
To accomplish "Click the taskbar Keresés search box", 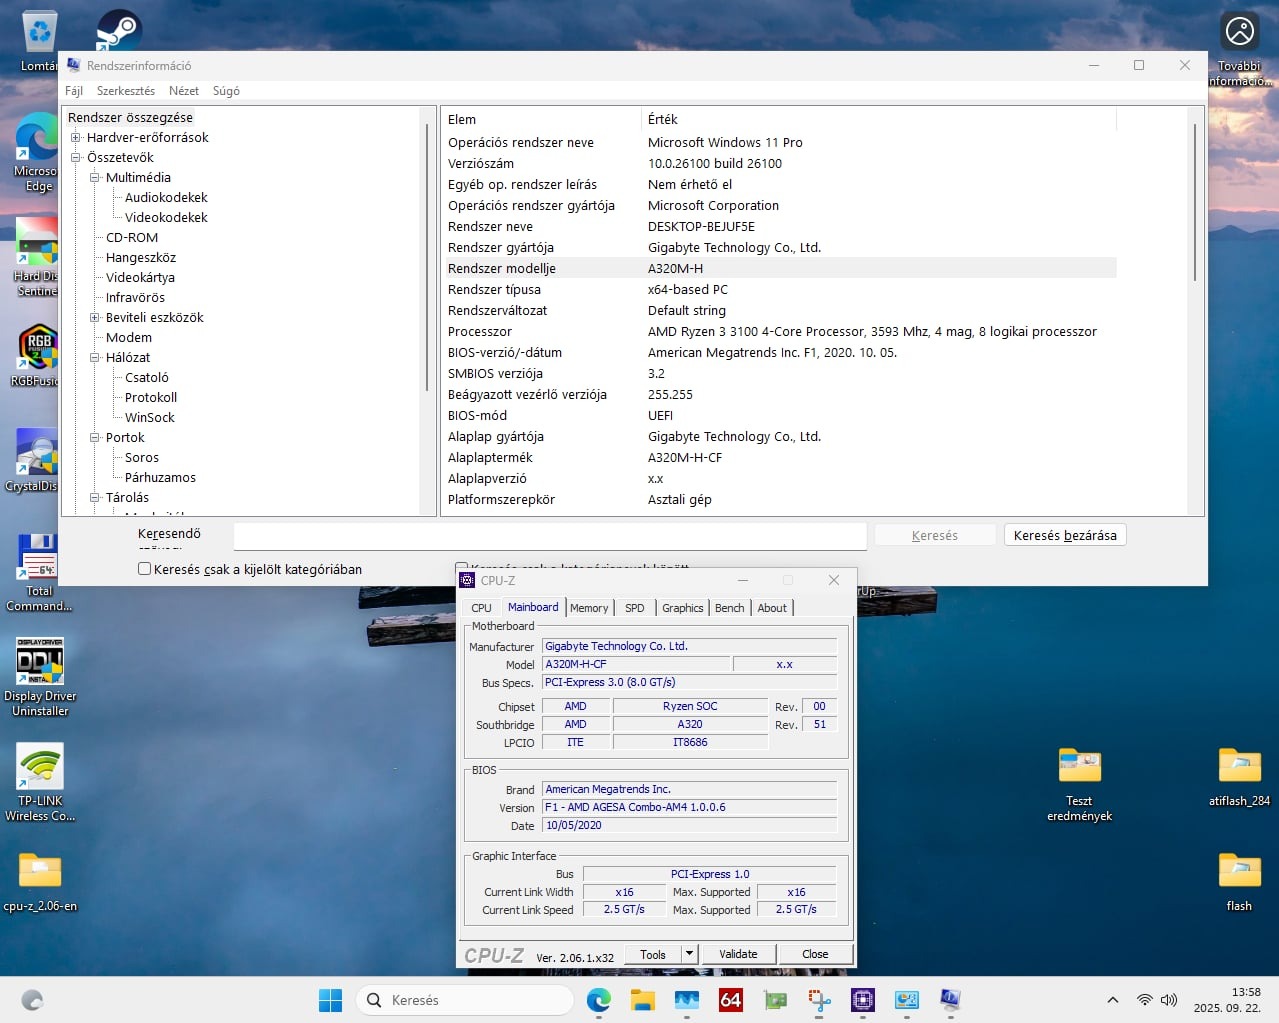I will click(465, 1000).
